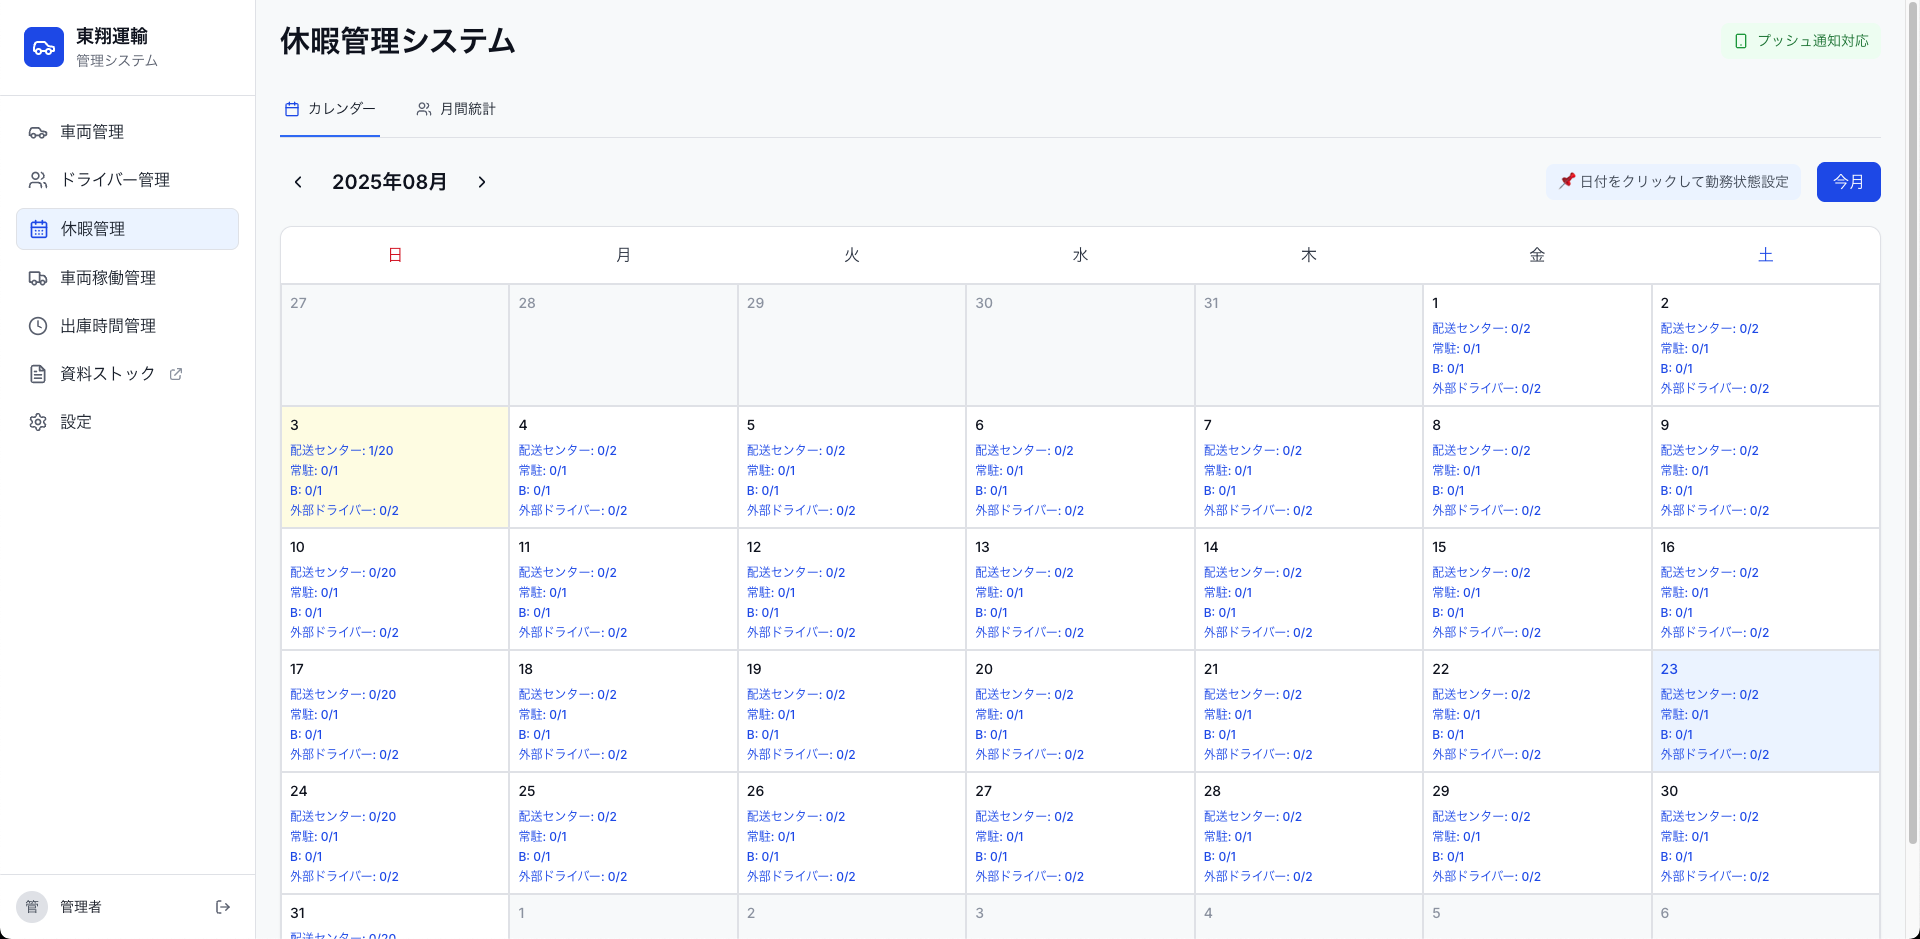Select 休暇管理 in the sidebar
Viewport: 1920px width, 939px height.
coord(127,229)
